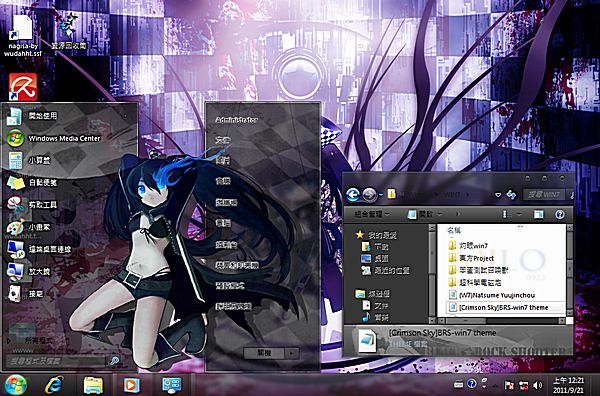Open the volume speaker icon in the tray
Viewport: 600px width, 396px height.
pyautogui.click(x=538, y=385)
